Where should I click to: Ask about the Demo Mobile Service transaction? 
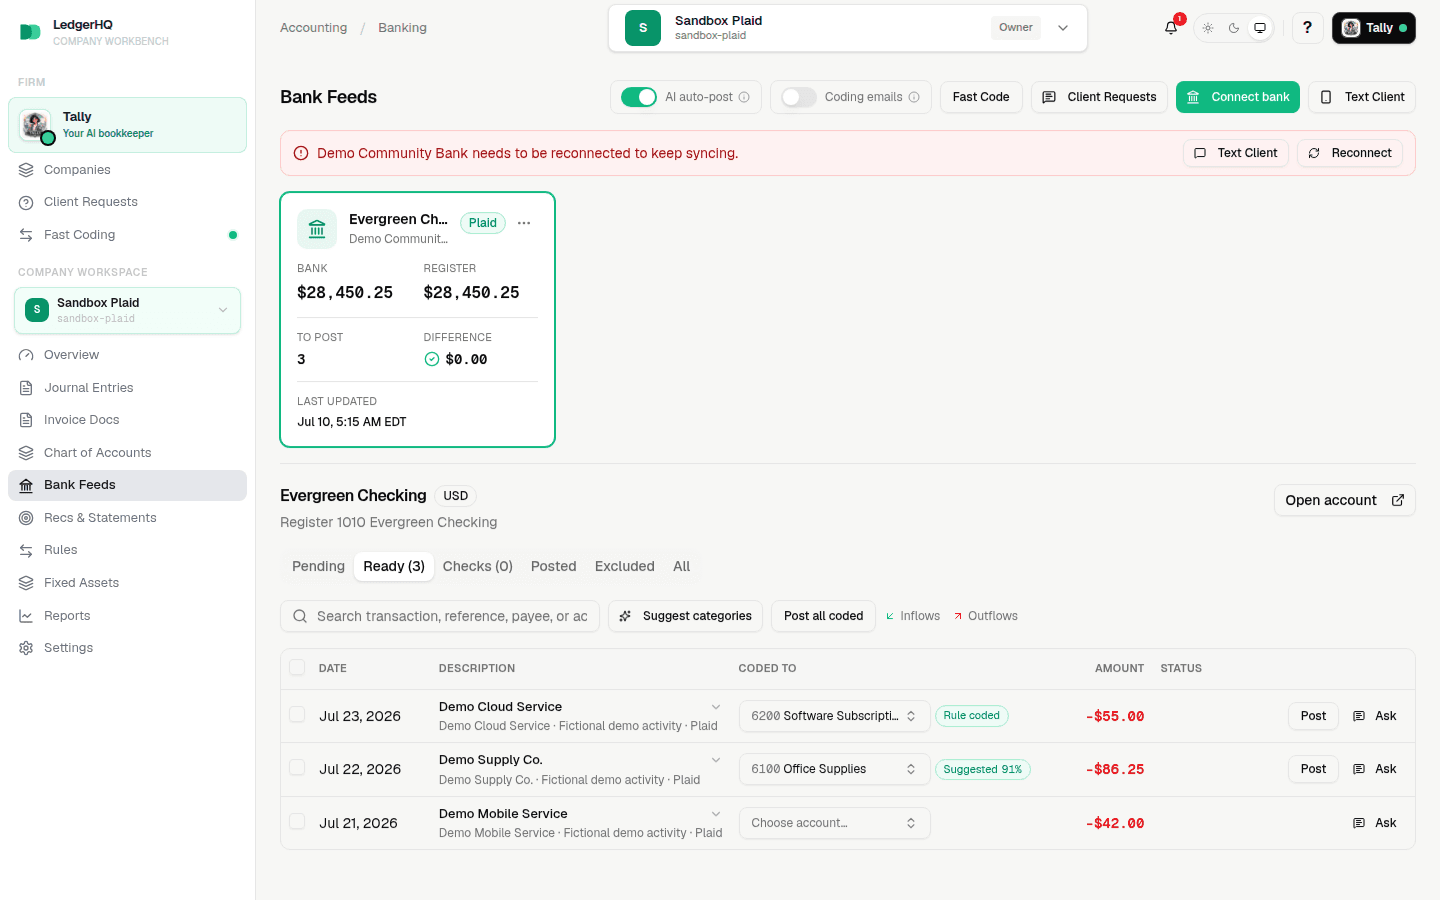[1375, 823]
